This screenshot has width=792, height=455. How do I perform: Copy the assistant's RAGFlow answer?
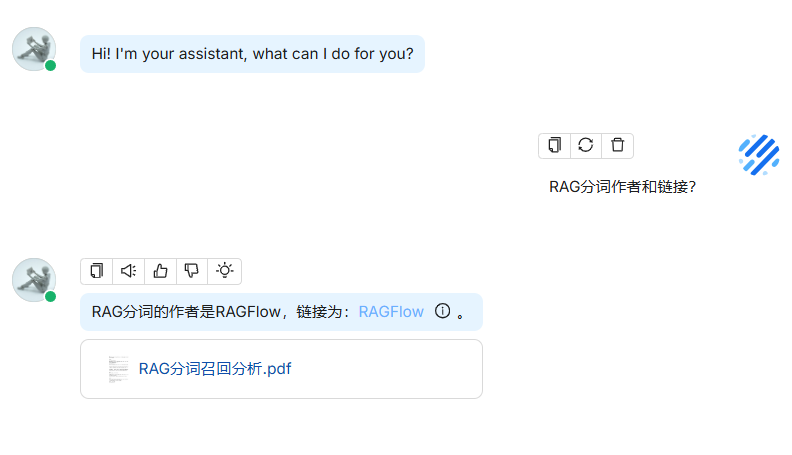click(x=96, y=271)
